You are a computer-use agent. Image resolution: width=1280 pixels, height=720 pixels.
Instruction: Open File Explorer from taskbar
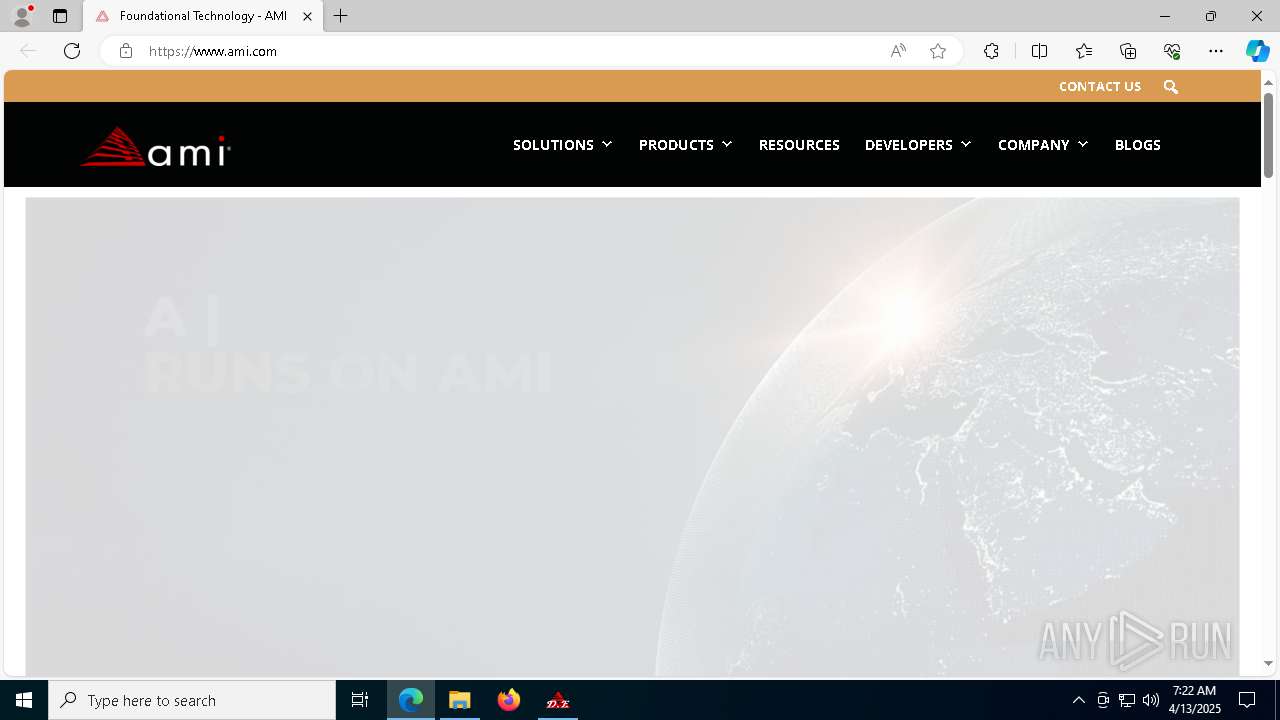460,700
